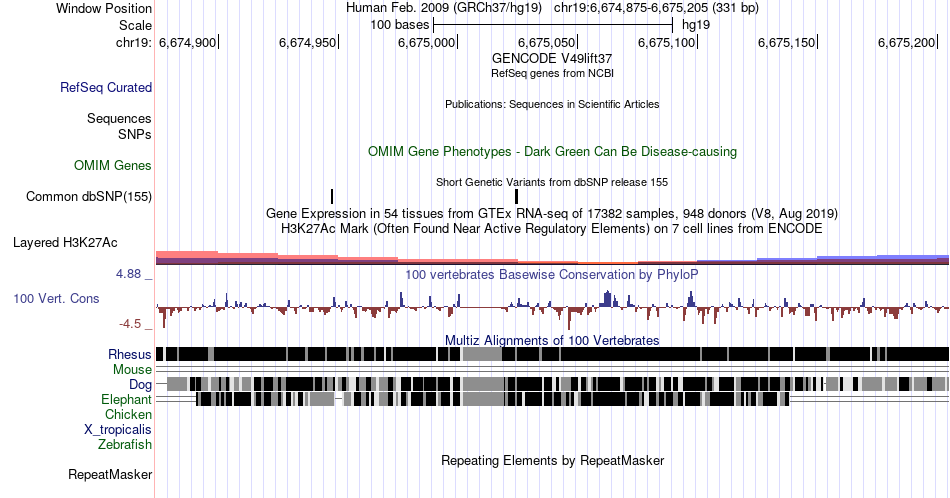Open the GENCODE V49lift37 track title
This screenshot has width=950, height=498.
(552, 59)
